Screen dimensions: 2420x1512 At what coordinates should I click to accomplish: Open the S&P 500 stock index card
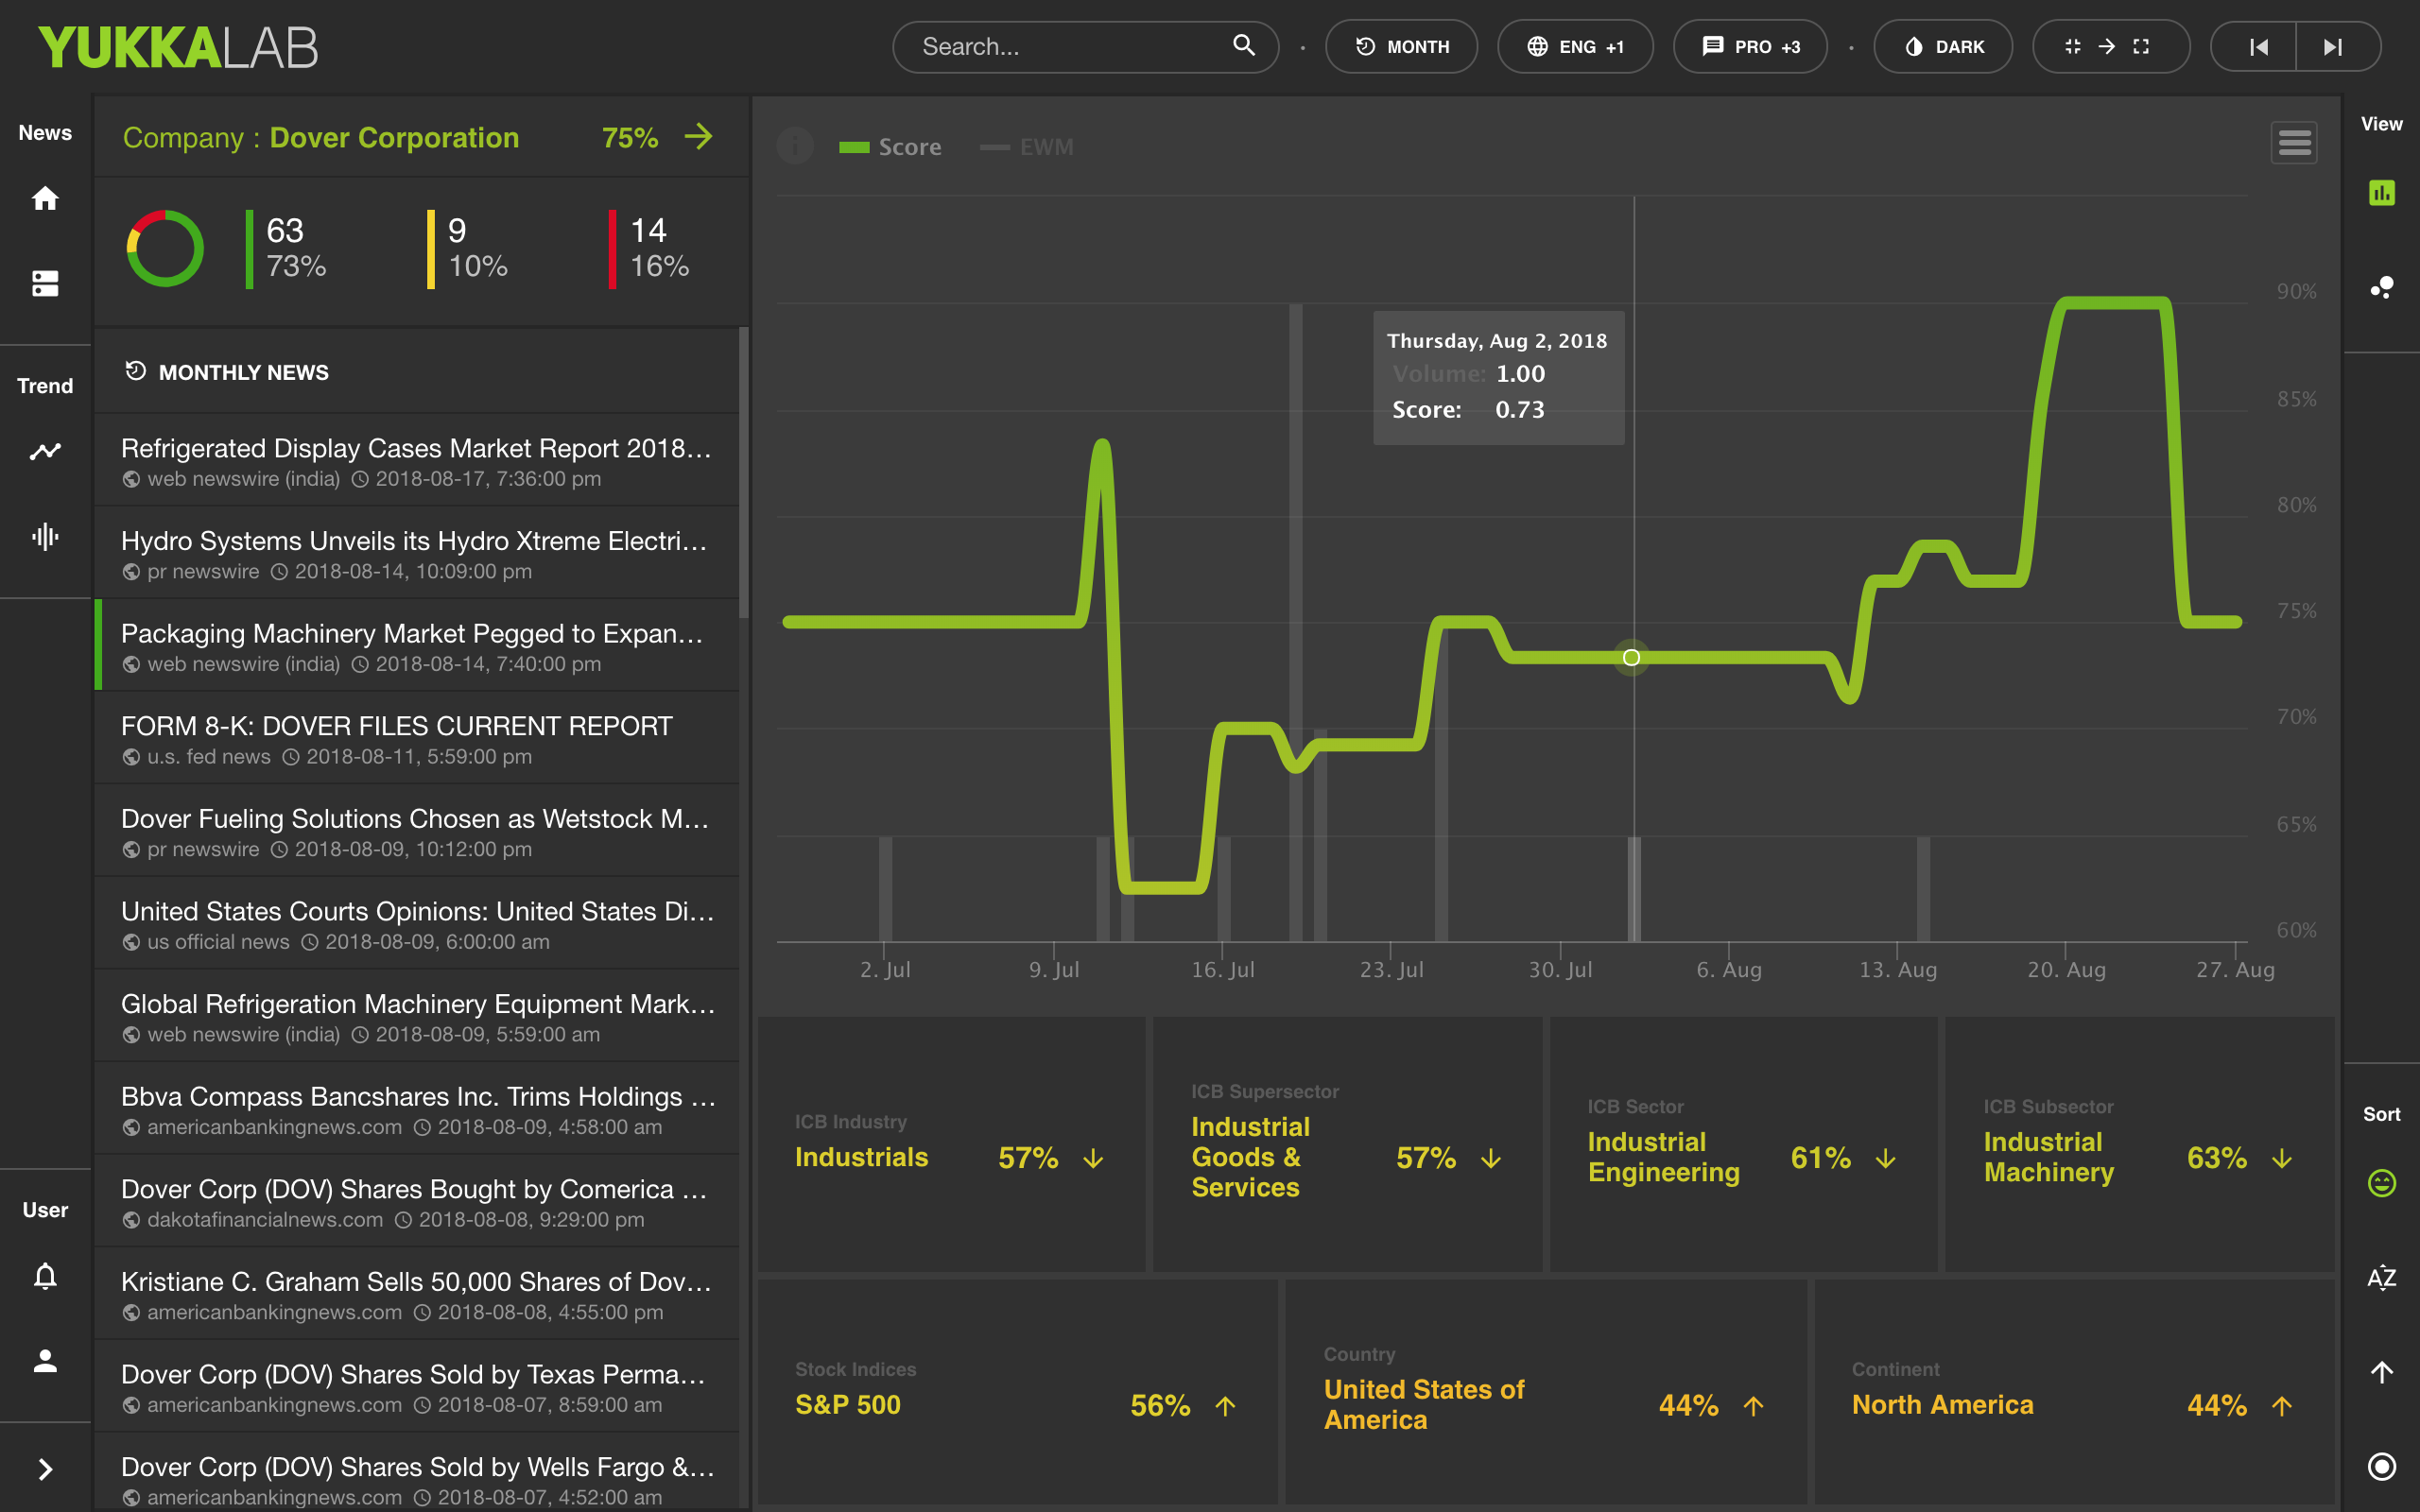click(x=1018, y=1391)
